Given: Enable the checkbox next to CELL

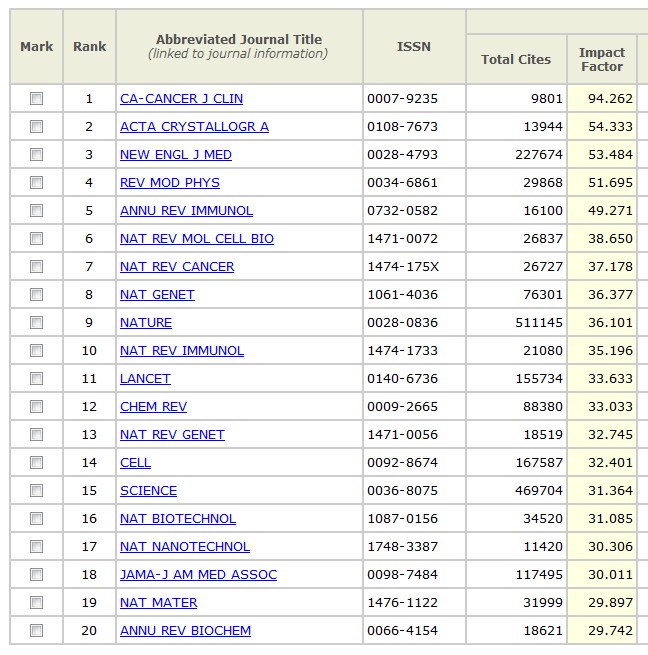Looking at the screenshot, I should 37,463.
